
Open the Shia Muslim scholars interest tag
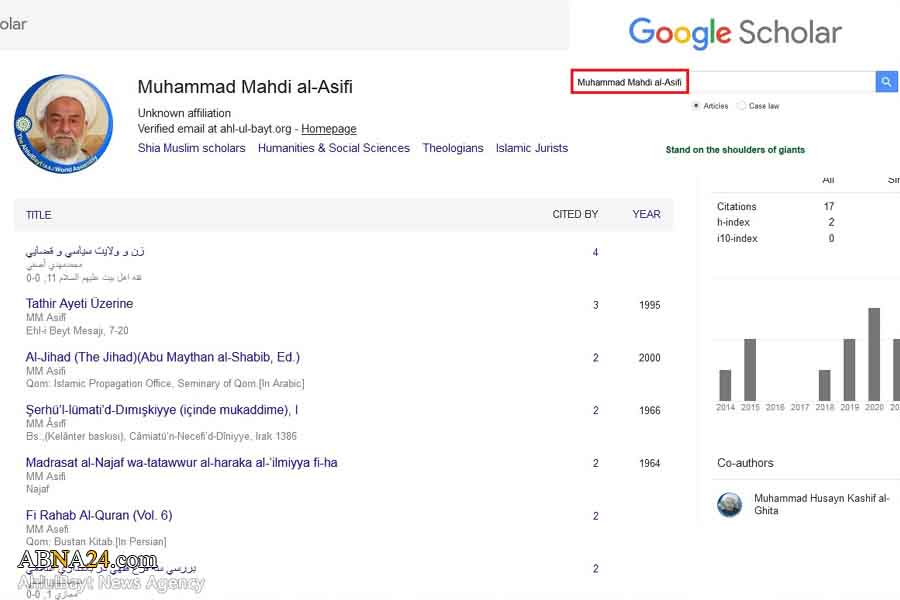point(191,148)
